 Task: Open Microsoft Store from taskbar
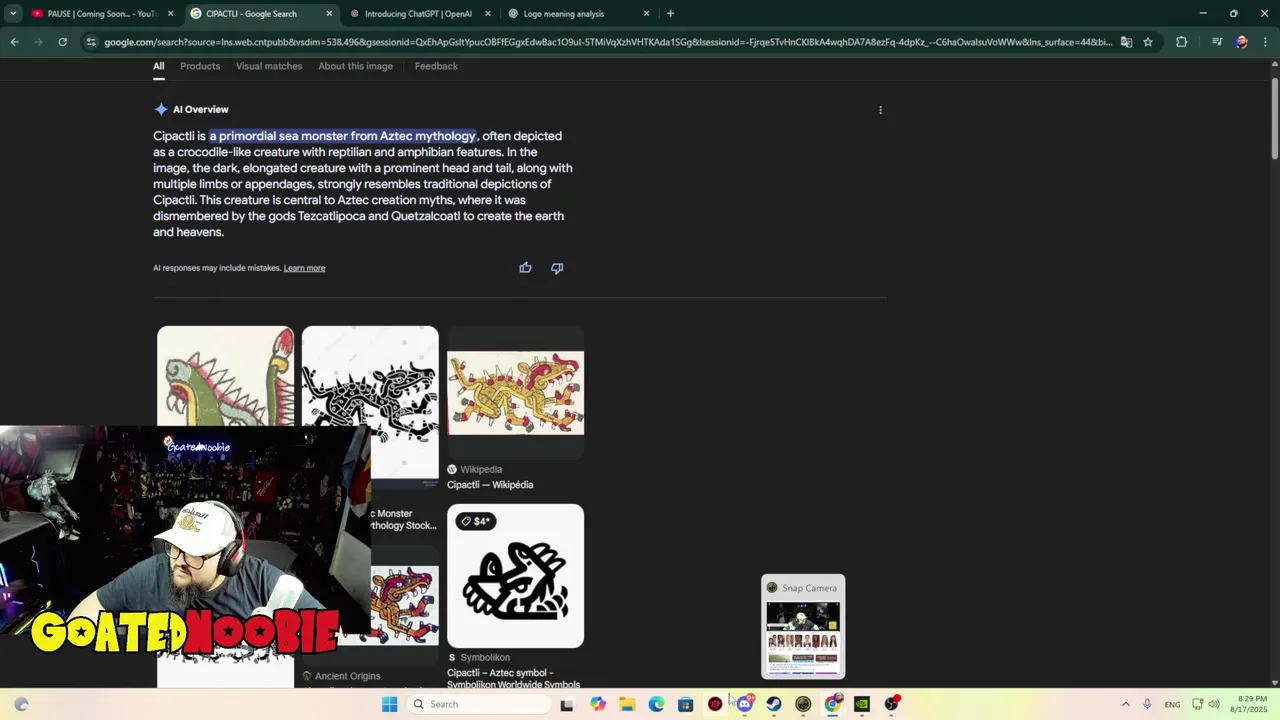coord(685,704)
